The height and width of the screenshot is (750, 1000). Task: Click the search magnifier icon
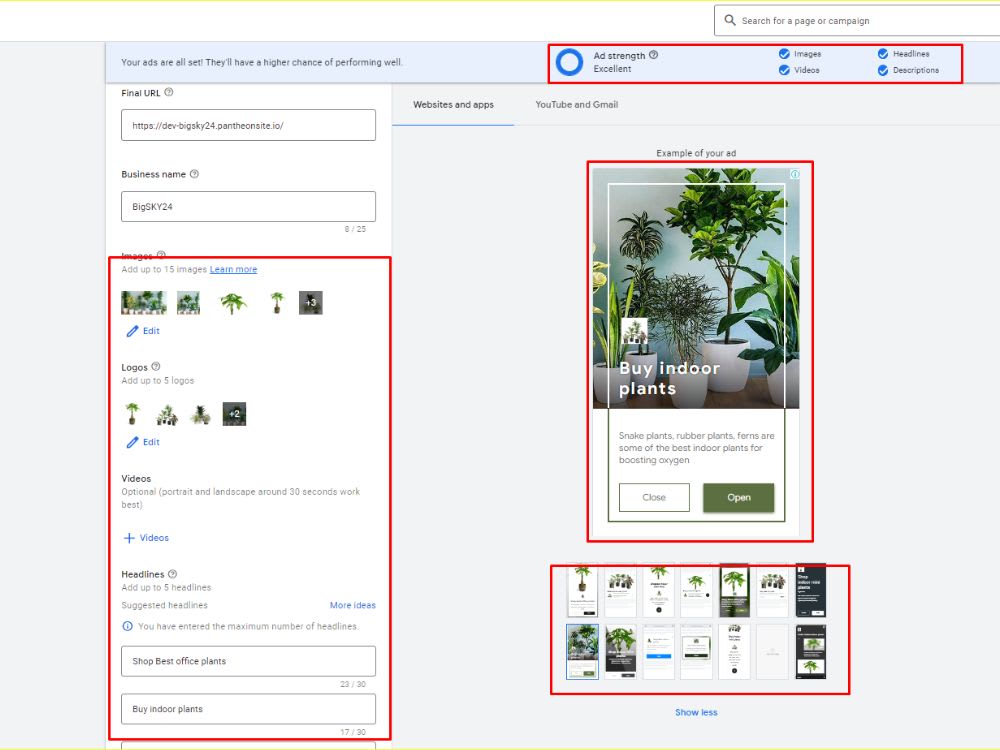click(x=730, y=20)
